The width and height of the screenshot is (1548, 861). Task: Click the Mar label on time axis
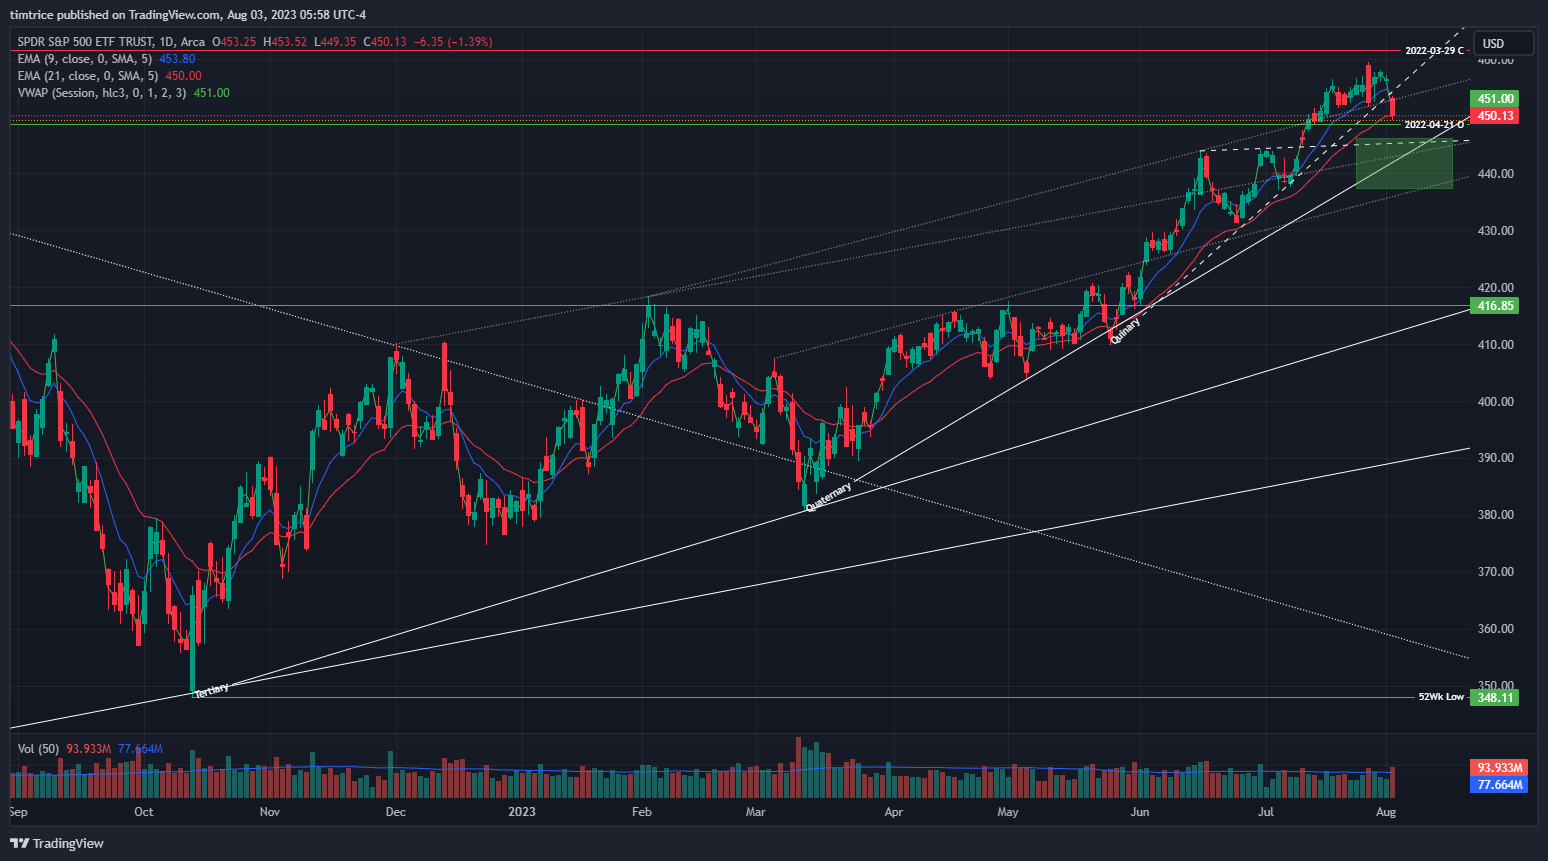tap(756, 812)
